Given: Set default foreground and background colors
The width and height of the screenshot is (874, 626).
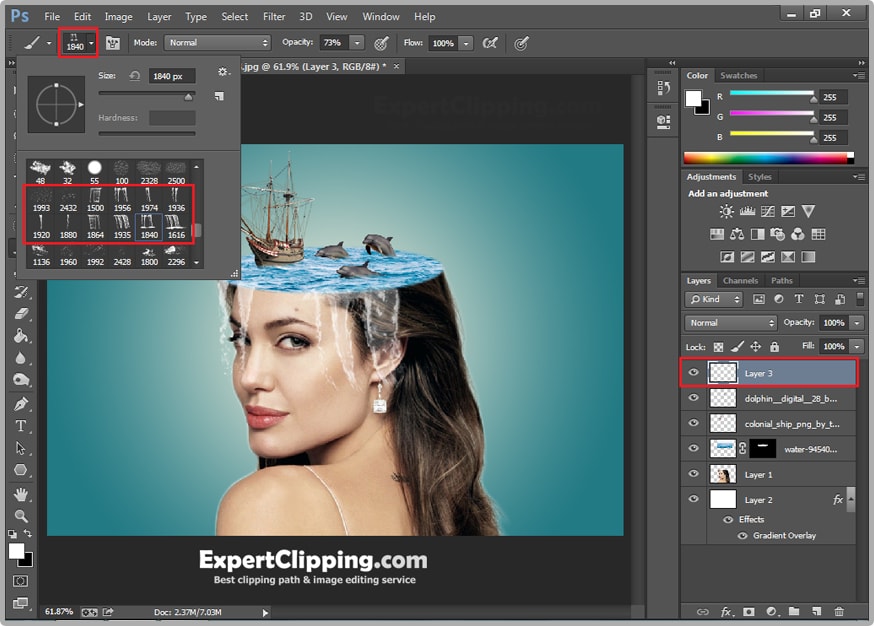Looking at the screenshot, I should (x=13, y=534).
